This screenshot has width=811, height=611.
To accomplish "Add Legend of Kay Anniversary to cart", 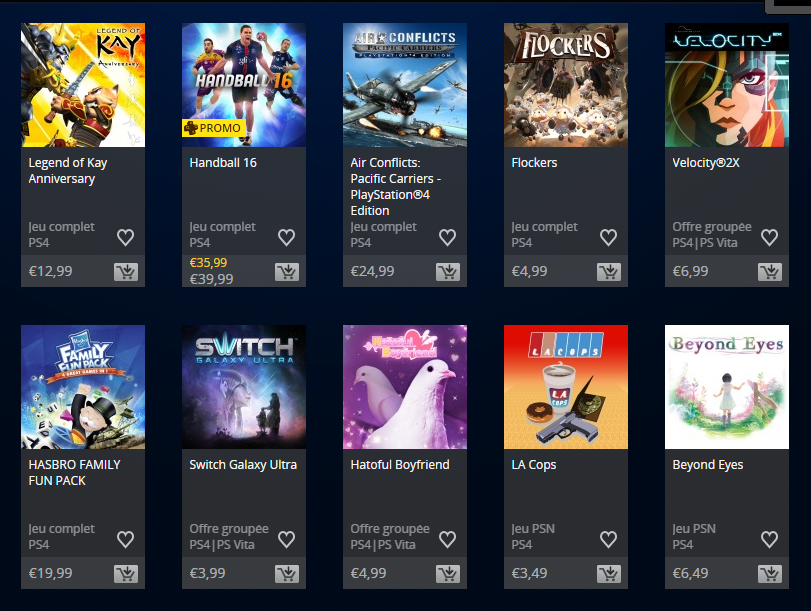I will coord(126,272).
